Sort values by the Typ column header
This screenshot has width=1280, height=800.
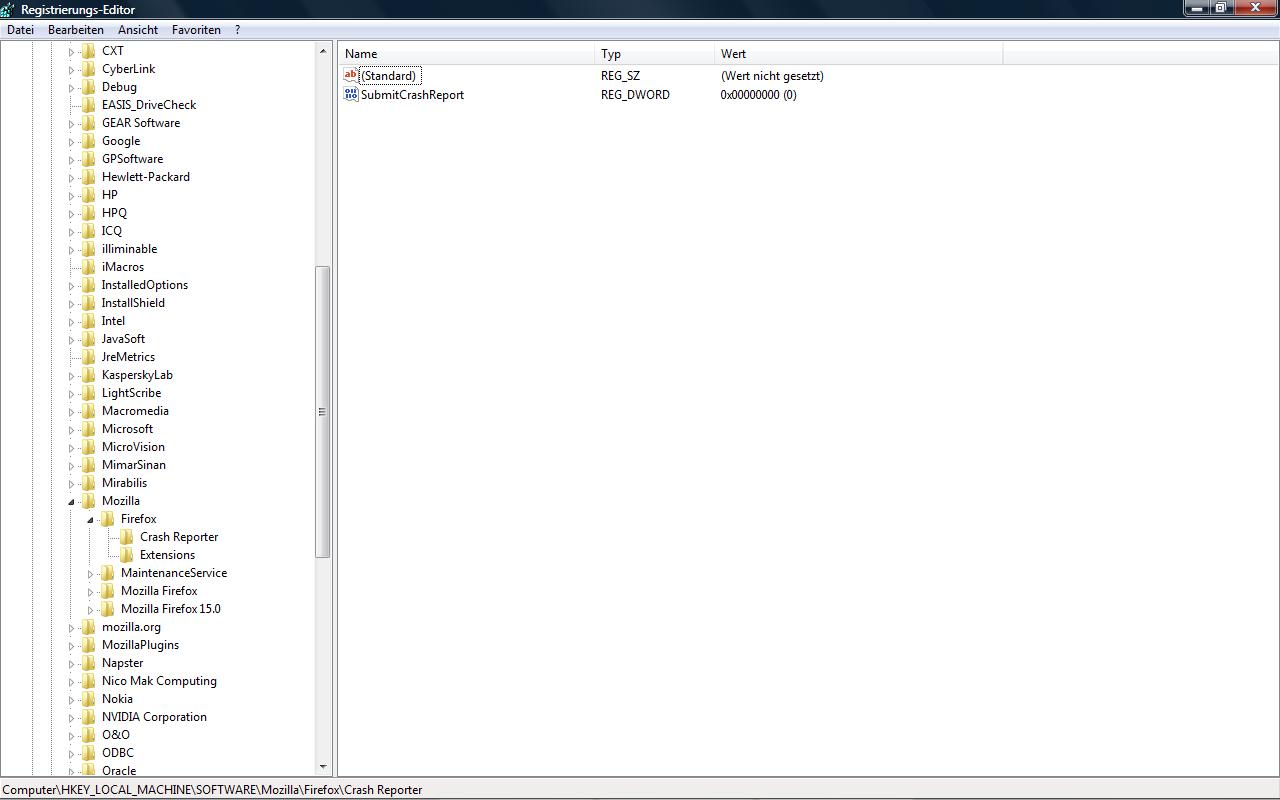656,54
